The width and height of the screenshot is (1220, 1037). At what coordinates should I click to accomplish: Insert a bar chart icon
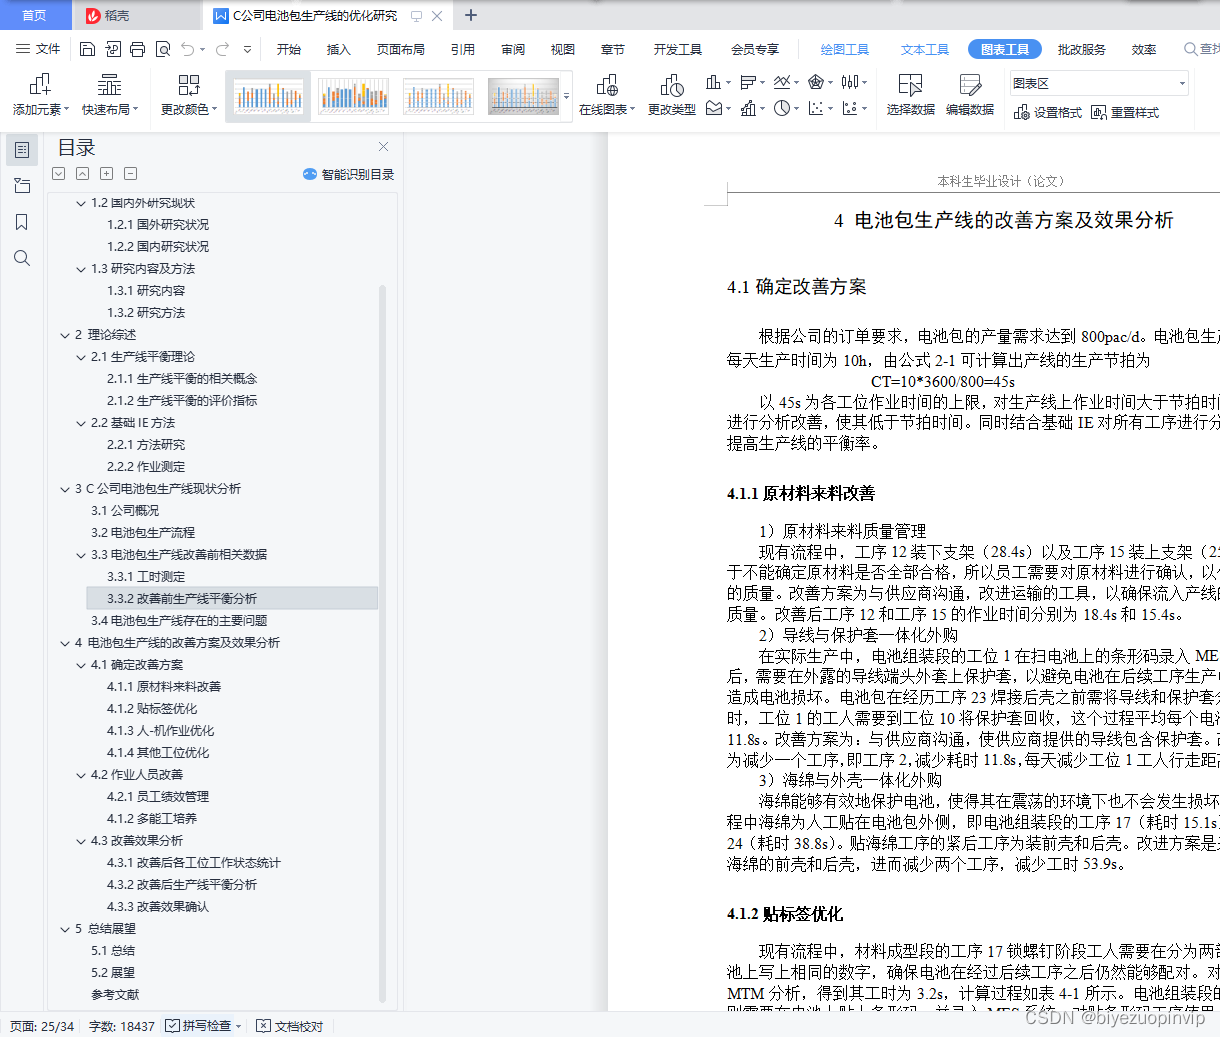(x=748, y=83)
